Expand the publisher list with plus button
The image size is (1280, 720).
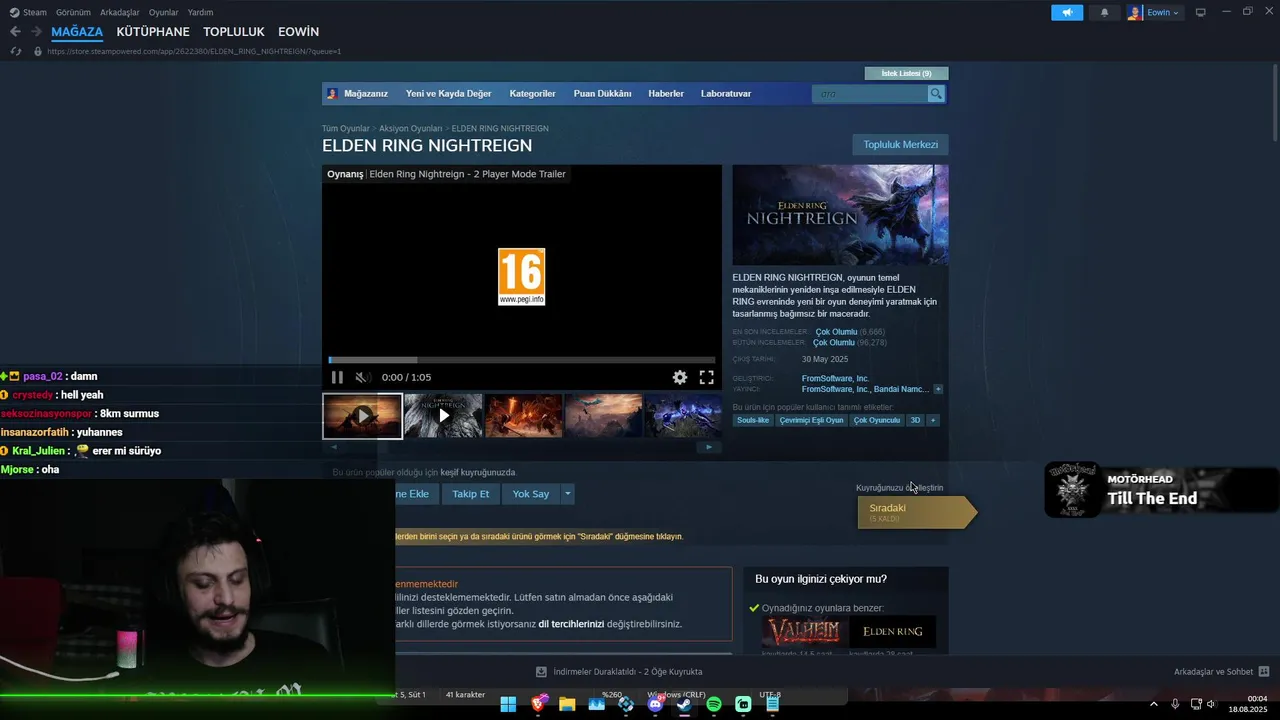(938, 389)
